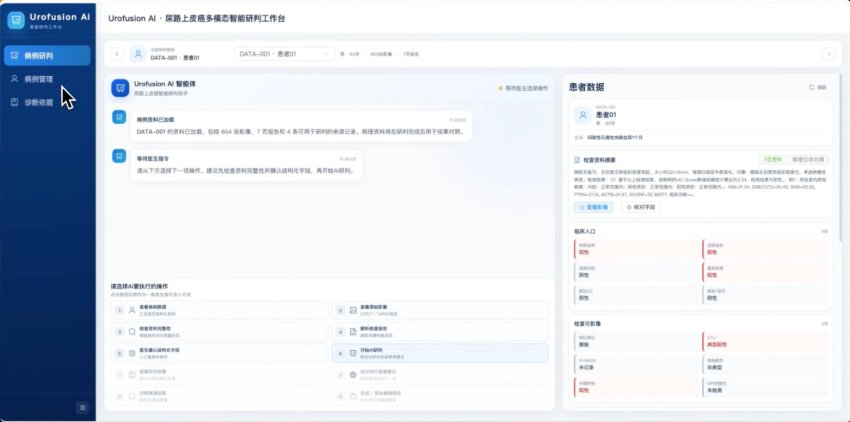850x422 pixels.
Task: Click the green 7页资料 badge
Action: pyautogui.click(x=772, y=159)
